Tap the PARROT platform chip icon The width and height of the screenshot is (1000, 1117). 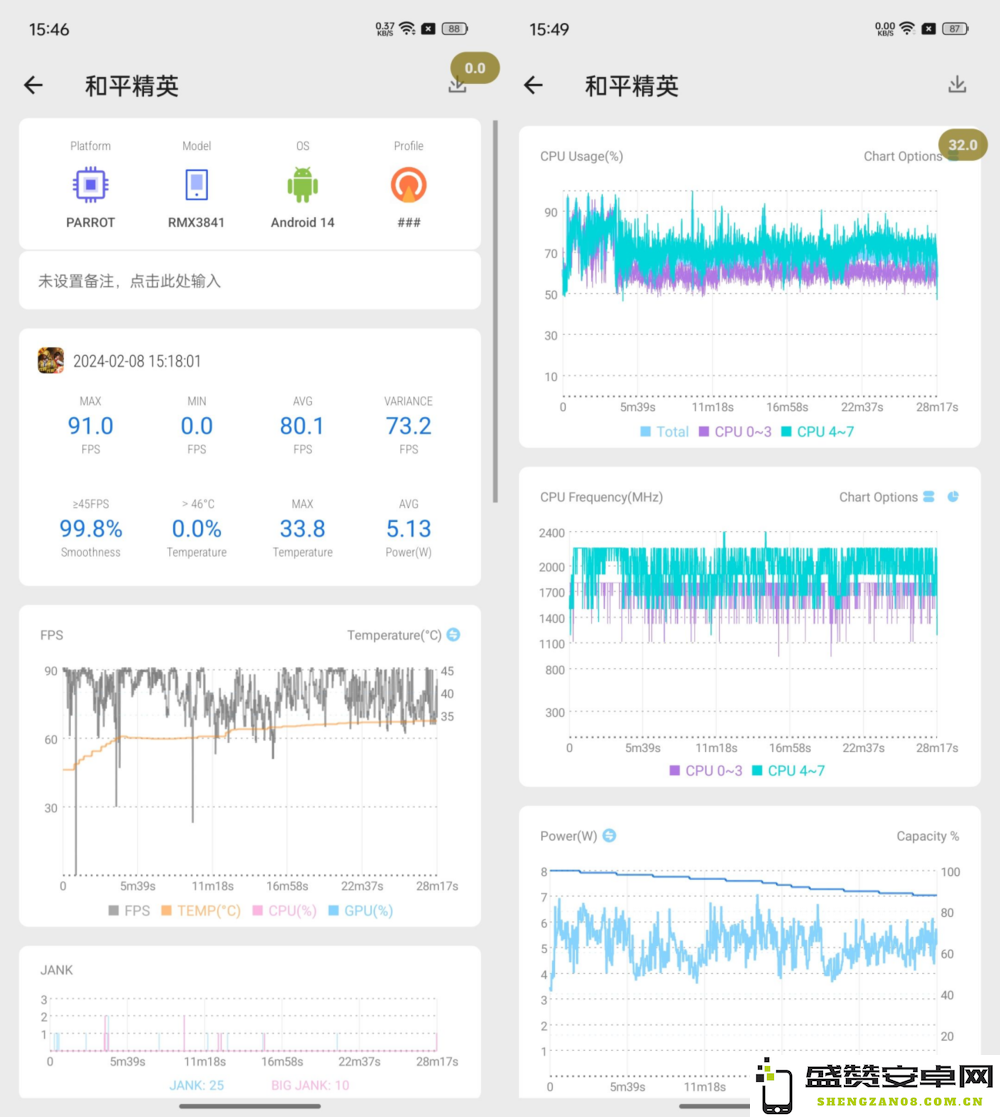tap(90, 185)
